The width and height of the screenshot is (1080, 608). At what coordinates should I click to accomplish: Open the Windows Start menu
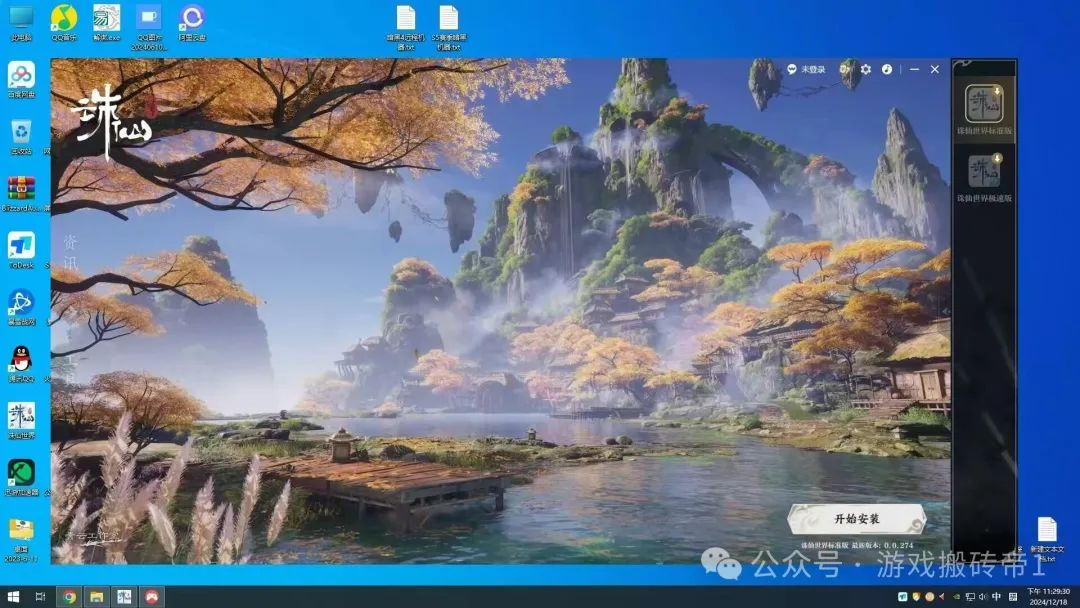click(13, 596)
